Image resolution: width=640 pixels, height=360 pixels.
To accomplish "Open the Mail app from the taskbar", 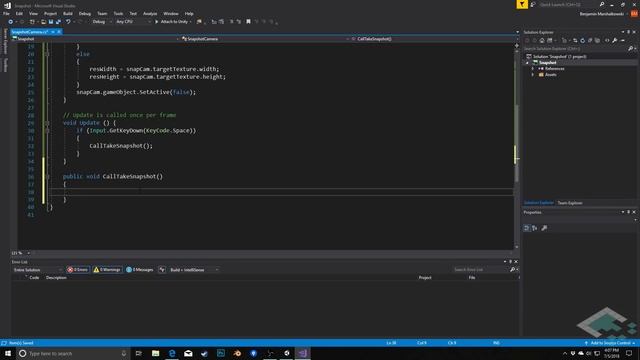I will [x=188, y=353].
